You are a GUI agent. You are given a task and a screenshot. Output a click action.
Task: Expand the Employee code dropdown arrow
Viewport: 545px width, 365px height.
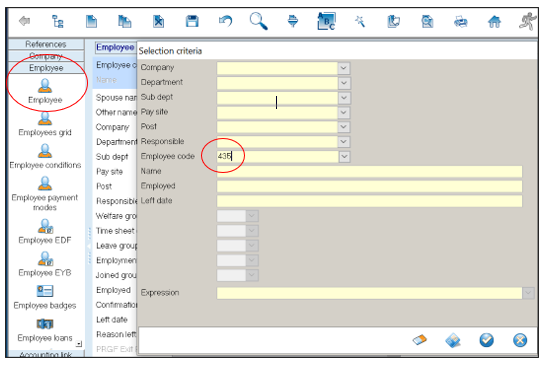pyautogui.click(x=344, y=157)
